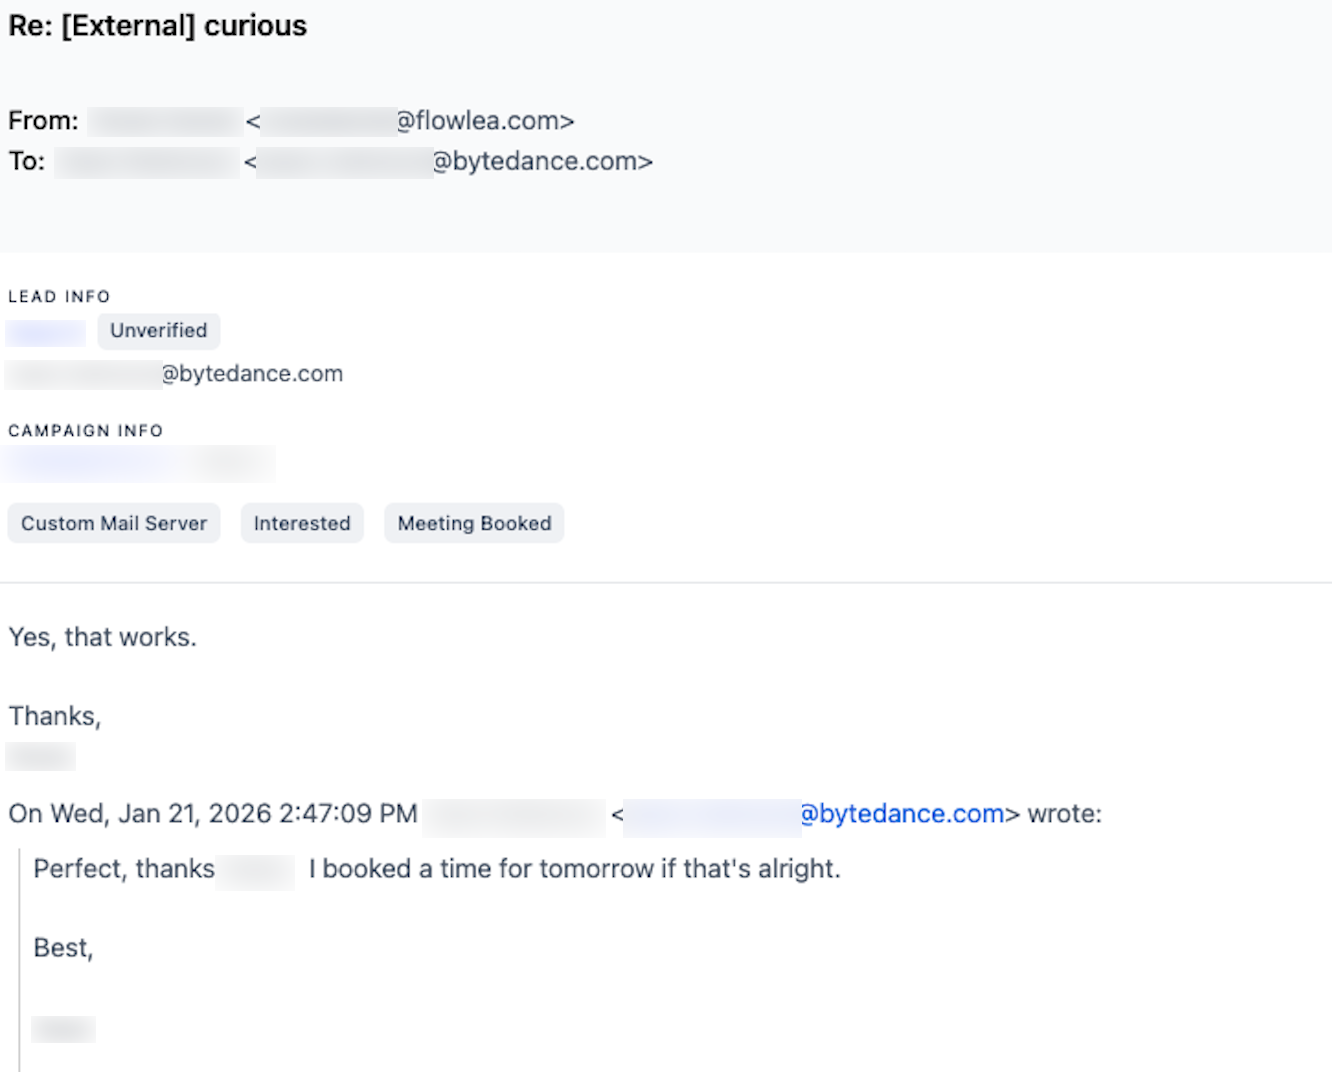Select the Meeting Booked tag
Image resolution: width=1332 pixels, height=1072 pixels.
point(474,523)
